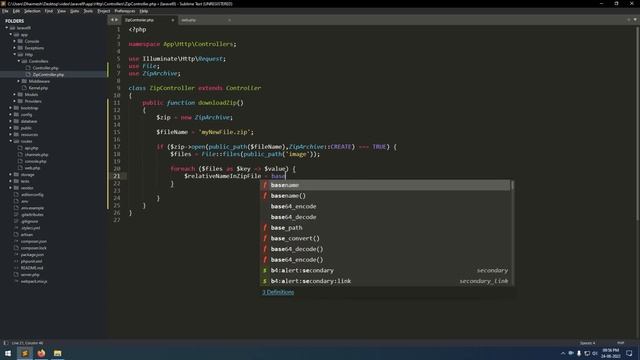Image resolution: width=640 pixels, height=360 pixels.
Task: Open the Help menu
Action: click(144, 11)
